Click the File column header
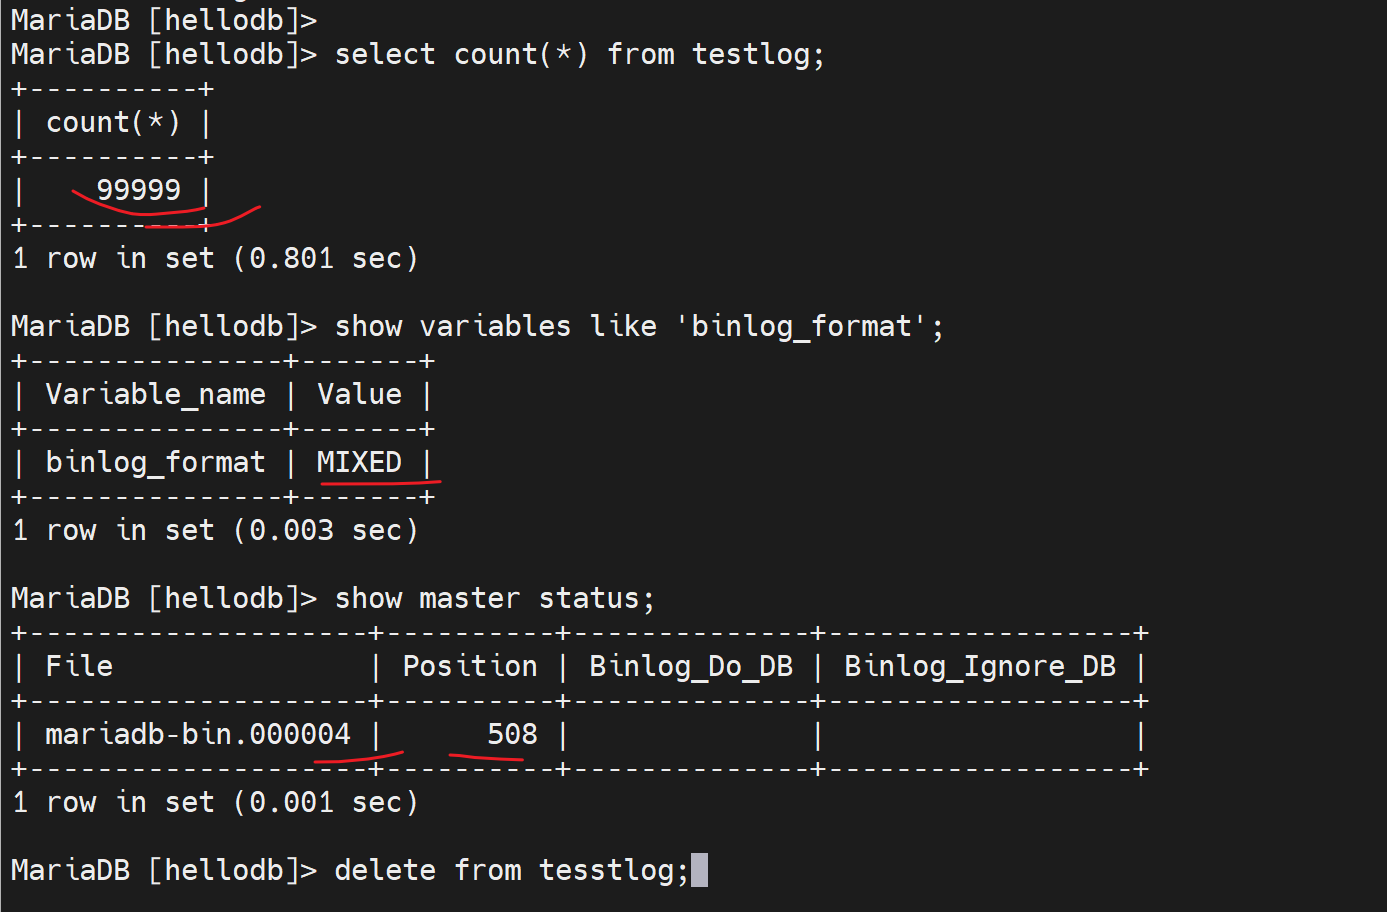1387x912 pixels. tap(80, 666)
